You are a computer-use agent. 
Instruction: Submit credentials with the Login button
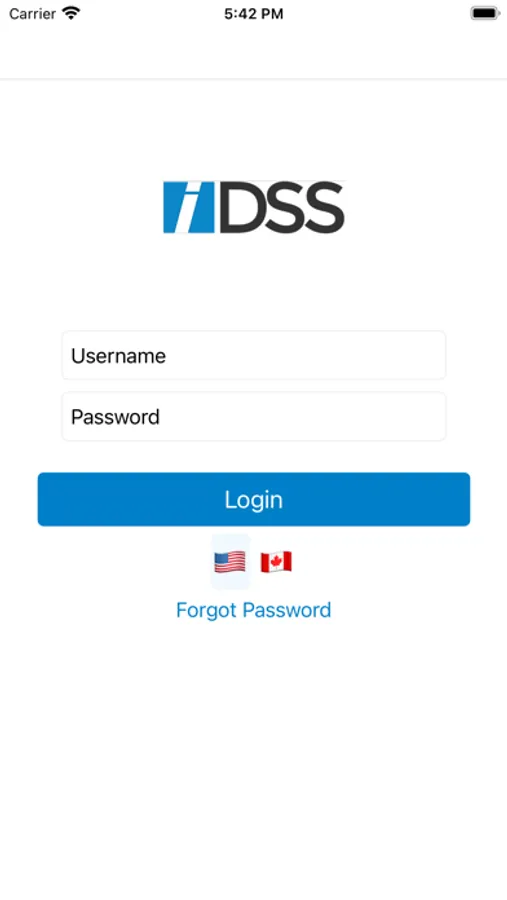[254, 499]
